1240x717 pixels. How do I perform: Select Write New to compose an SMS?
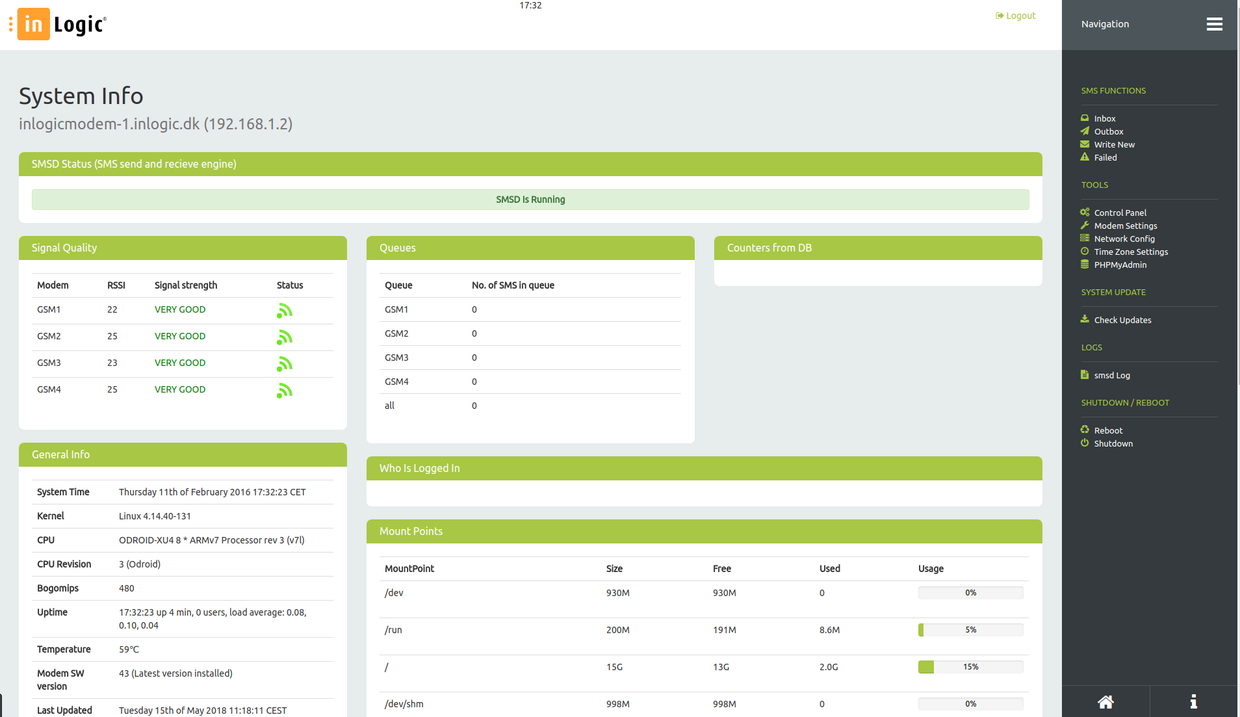pos(1114,145)
